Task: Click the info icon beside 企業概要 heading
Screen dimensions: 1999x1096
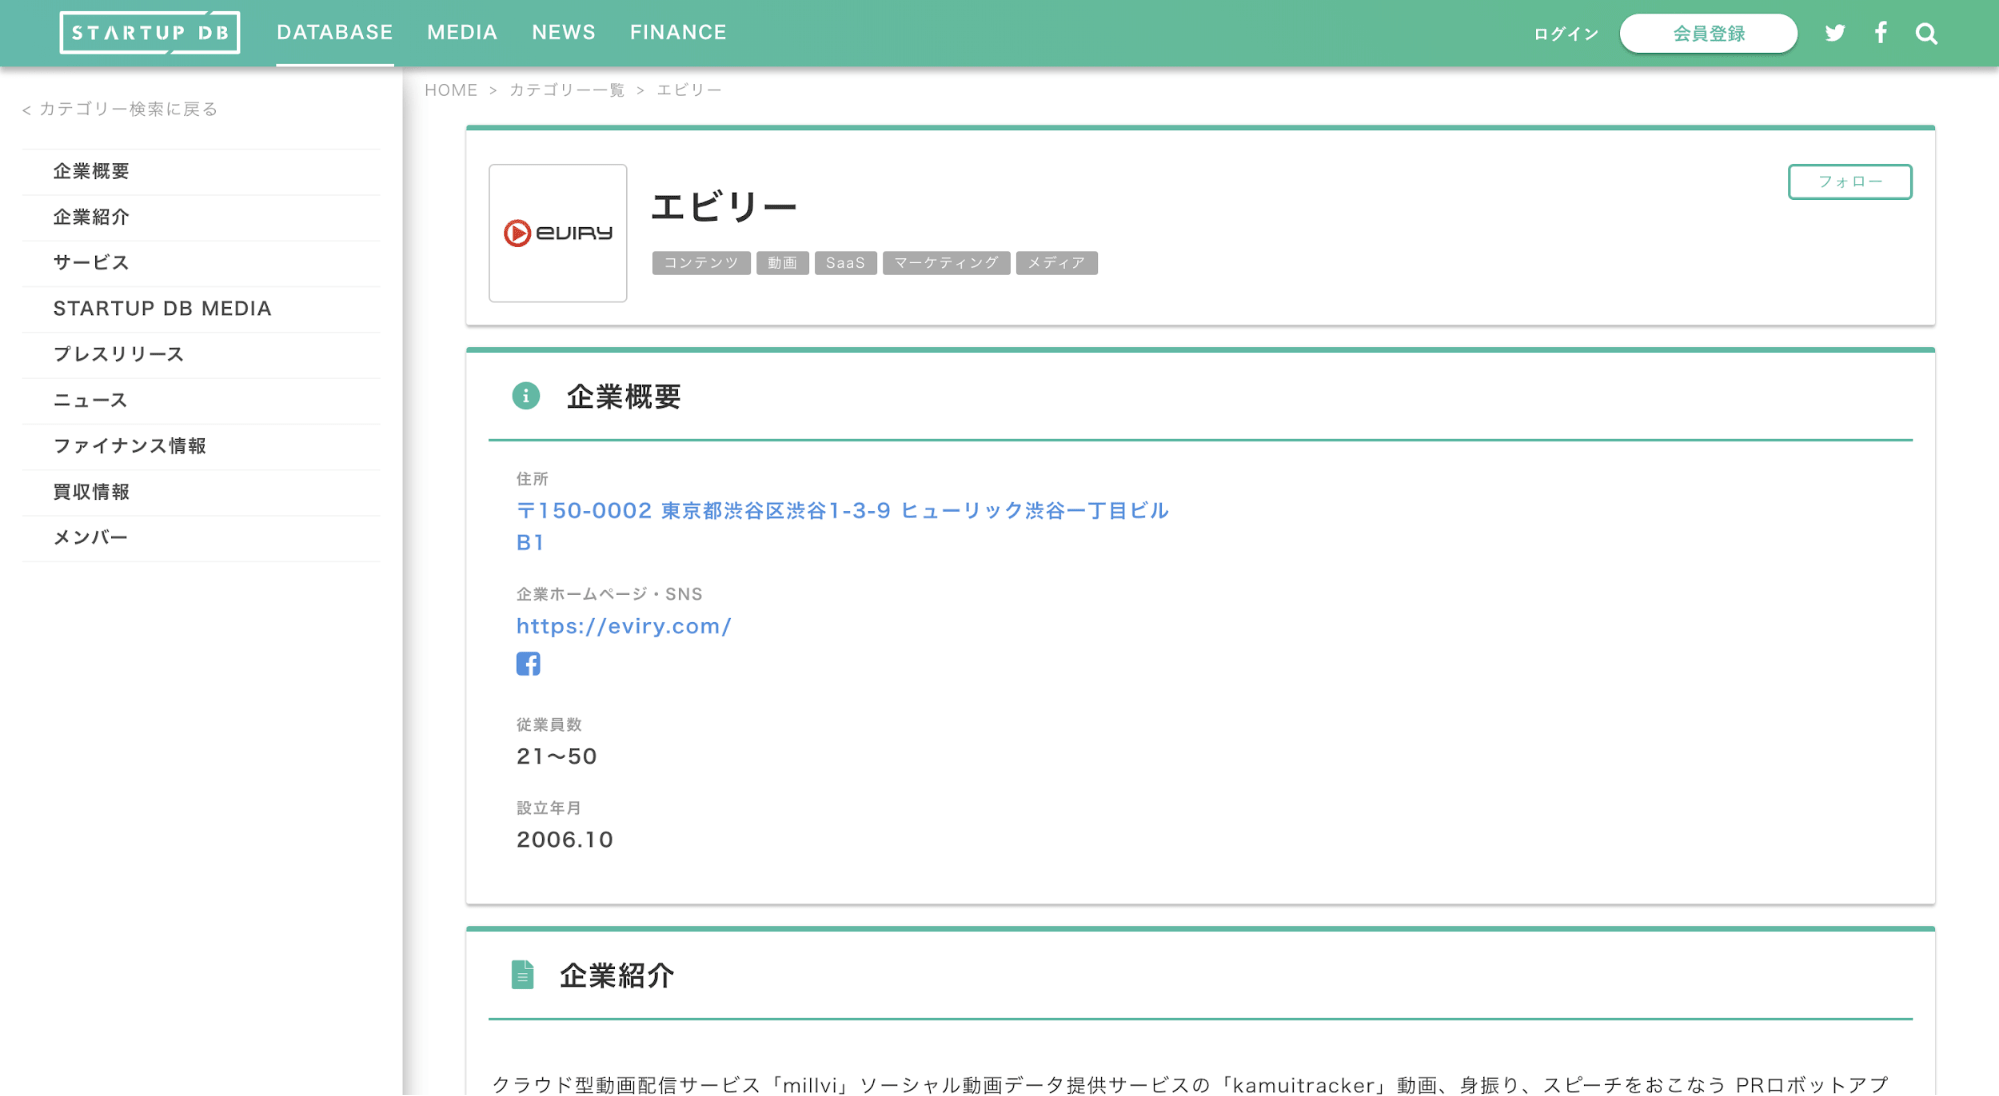Action: [524, 395]
